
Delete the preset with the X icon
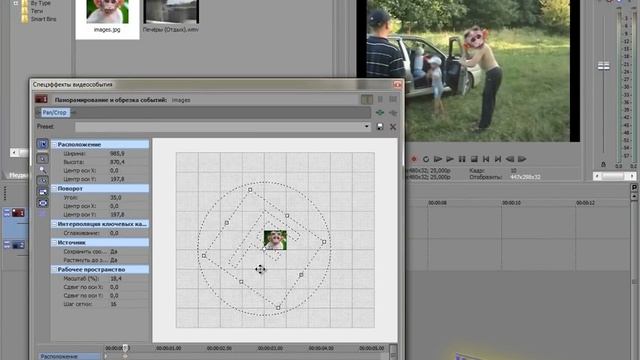[393, 127]
